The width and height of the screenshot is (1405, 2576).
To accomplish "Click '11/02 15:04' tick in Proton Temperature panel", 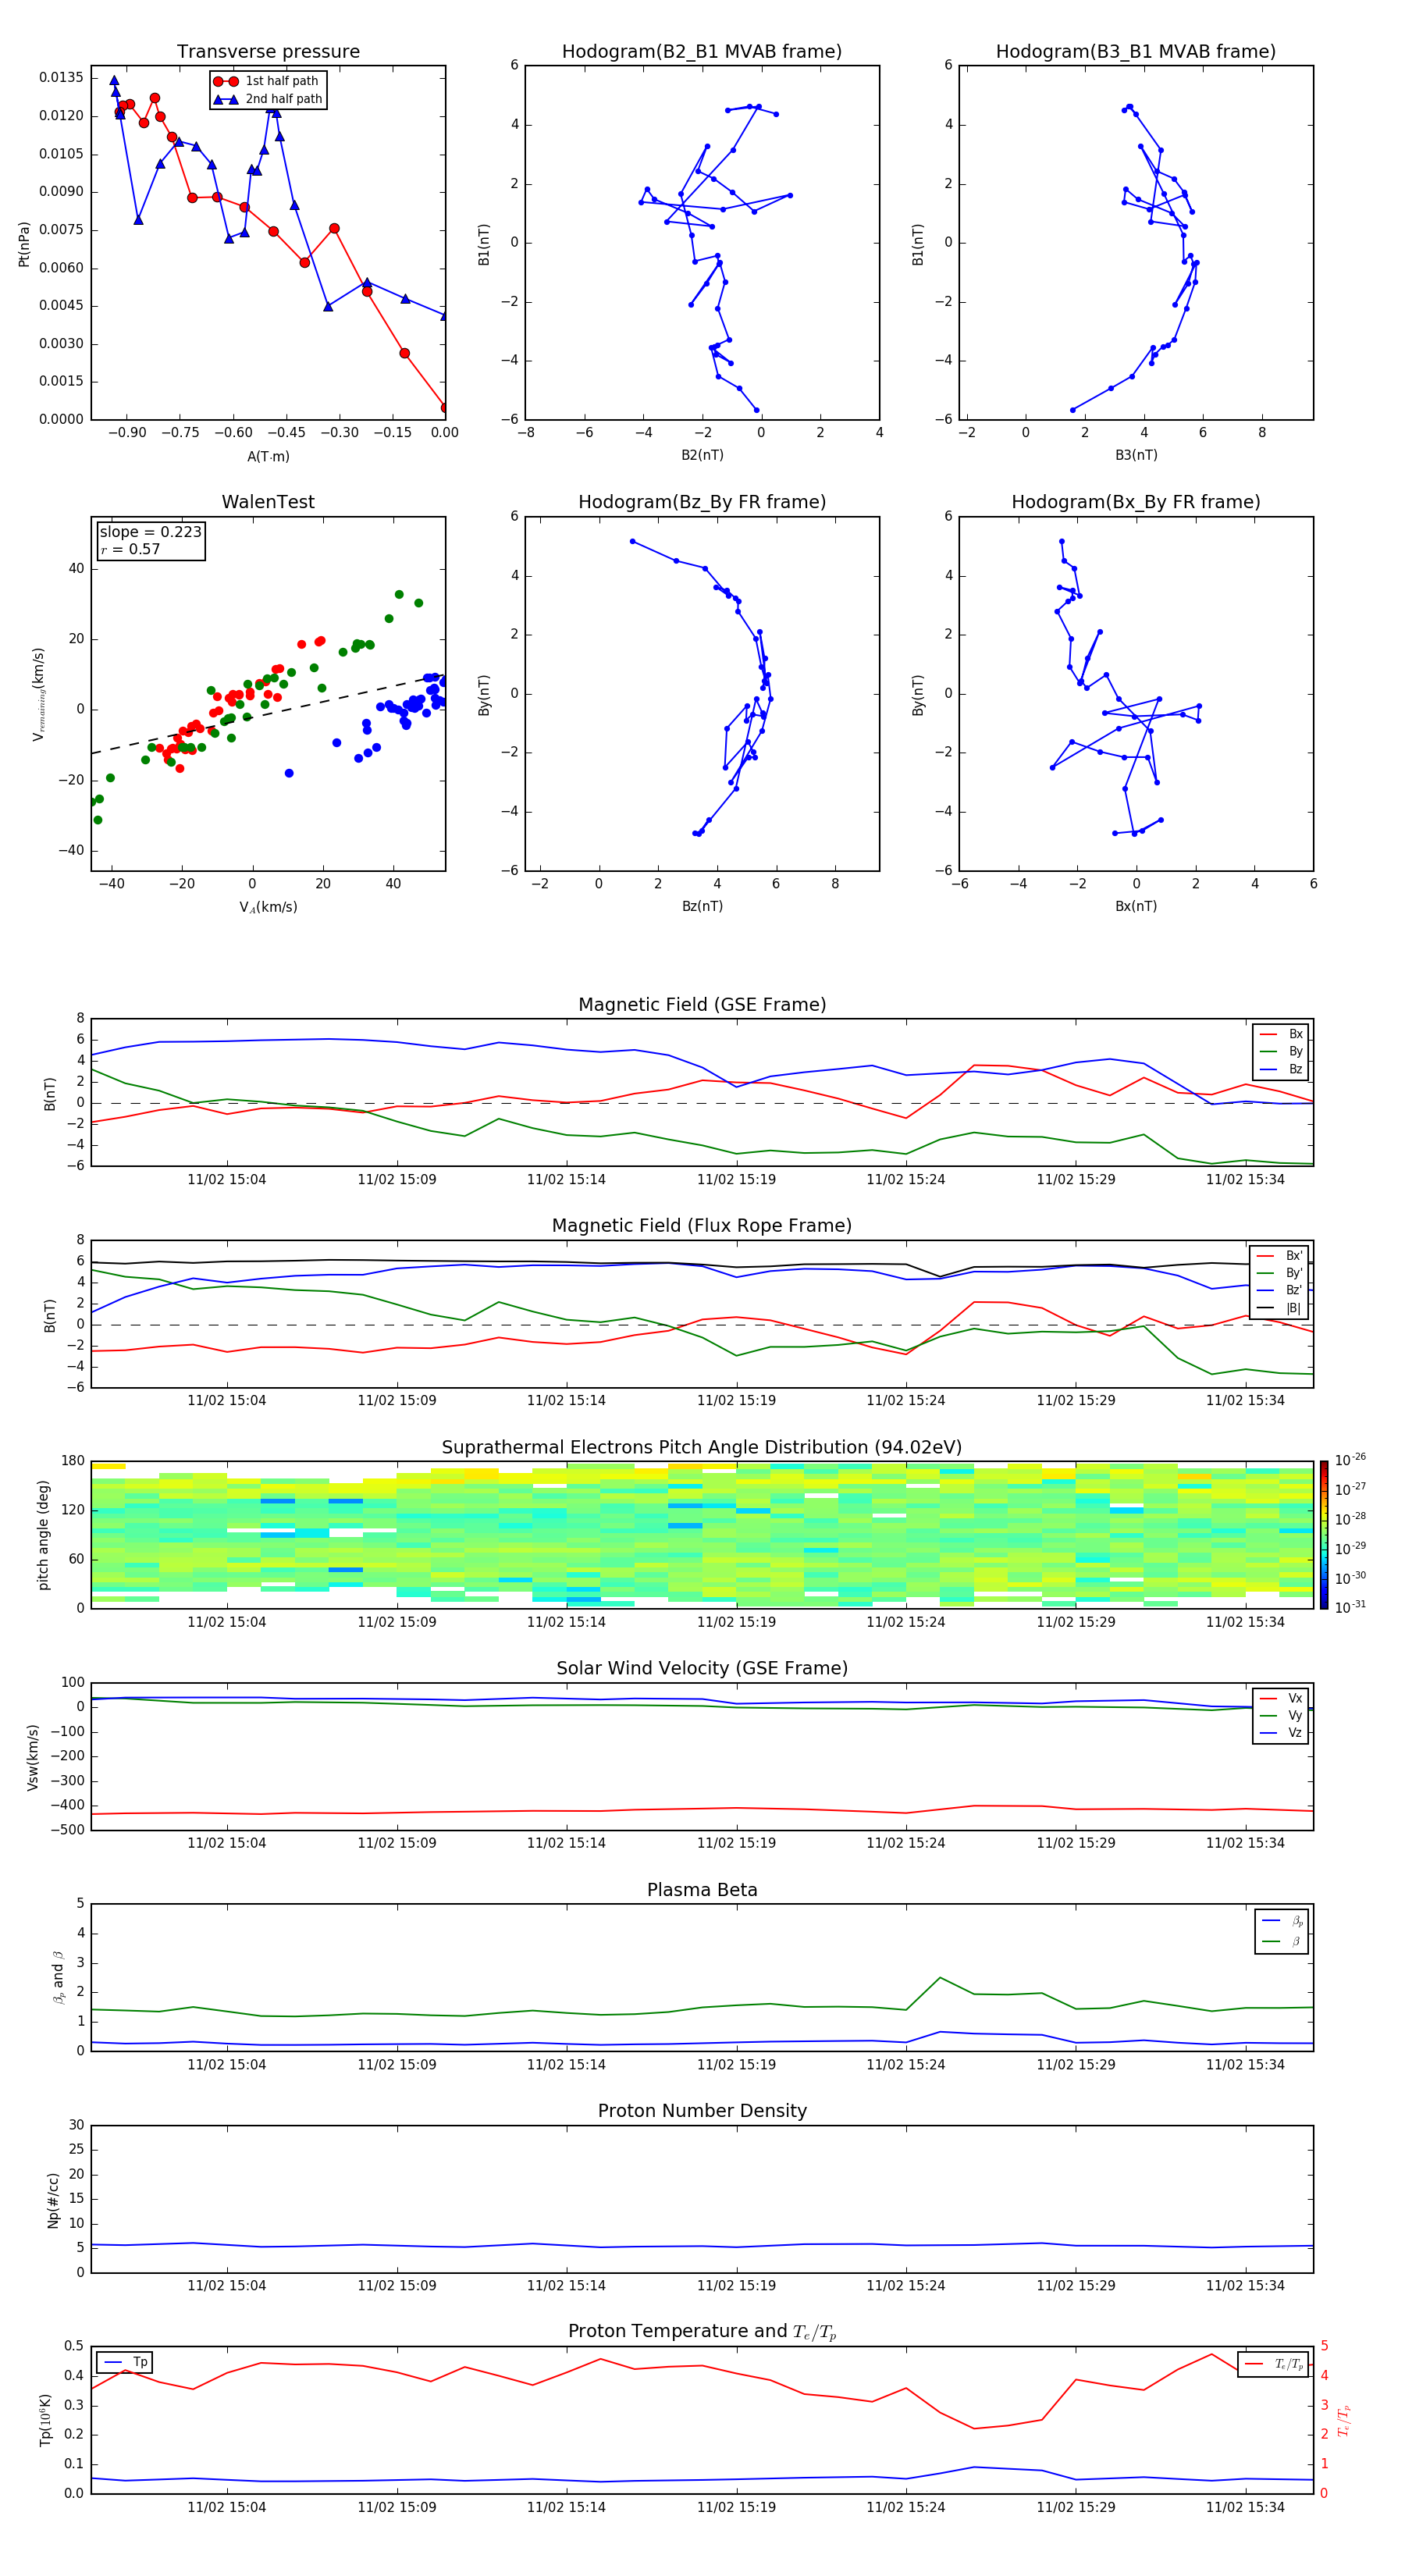I will [227, 2507].
